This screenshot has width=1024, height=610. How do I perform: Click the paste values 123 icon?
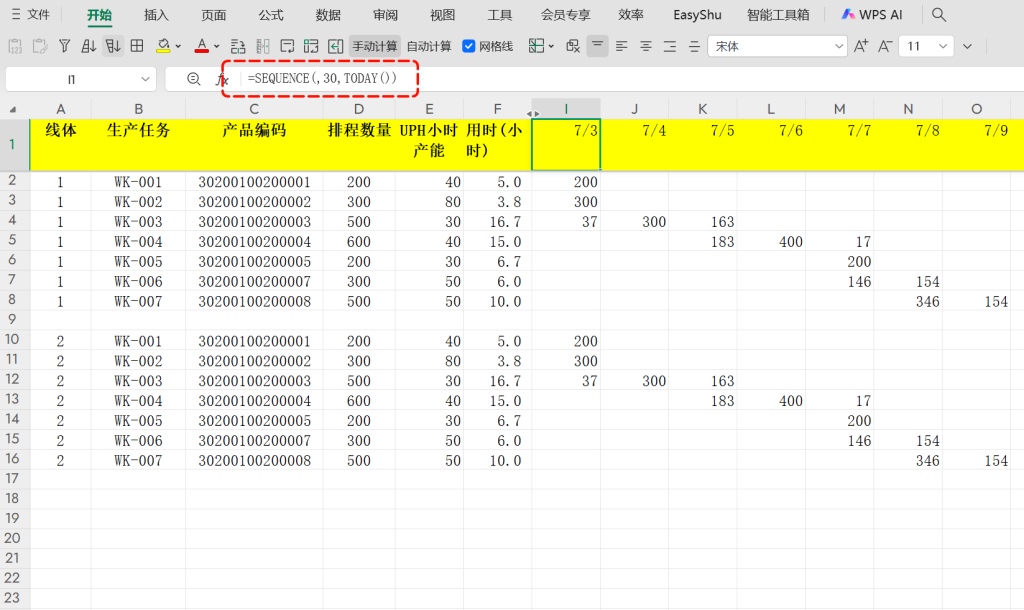pos(15,46)
